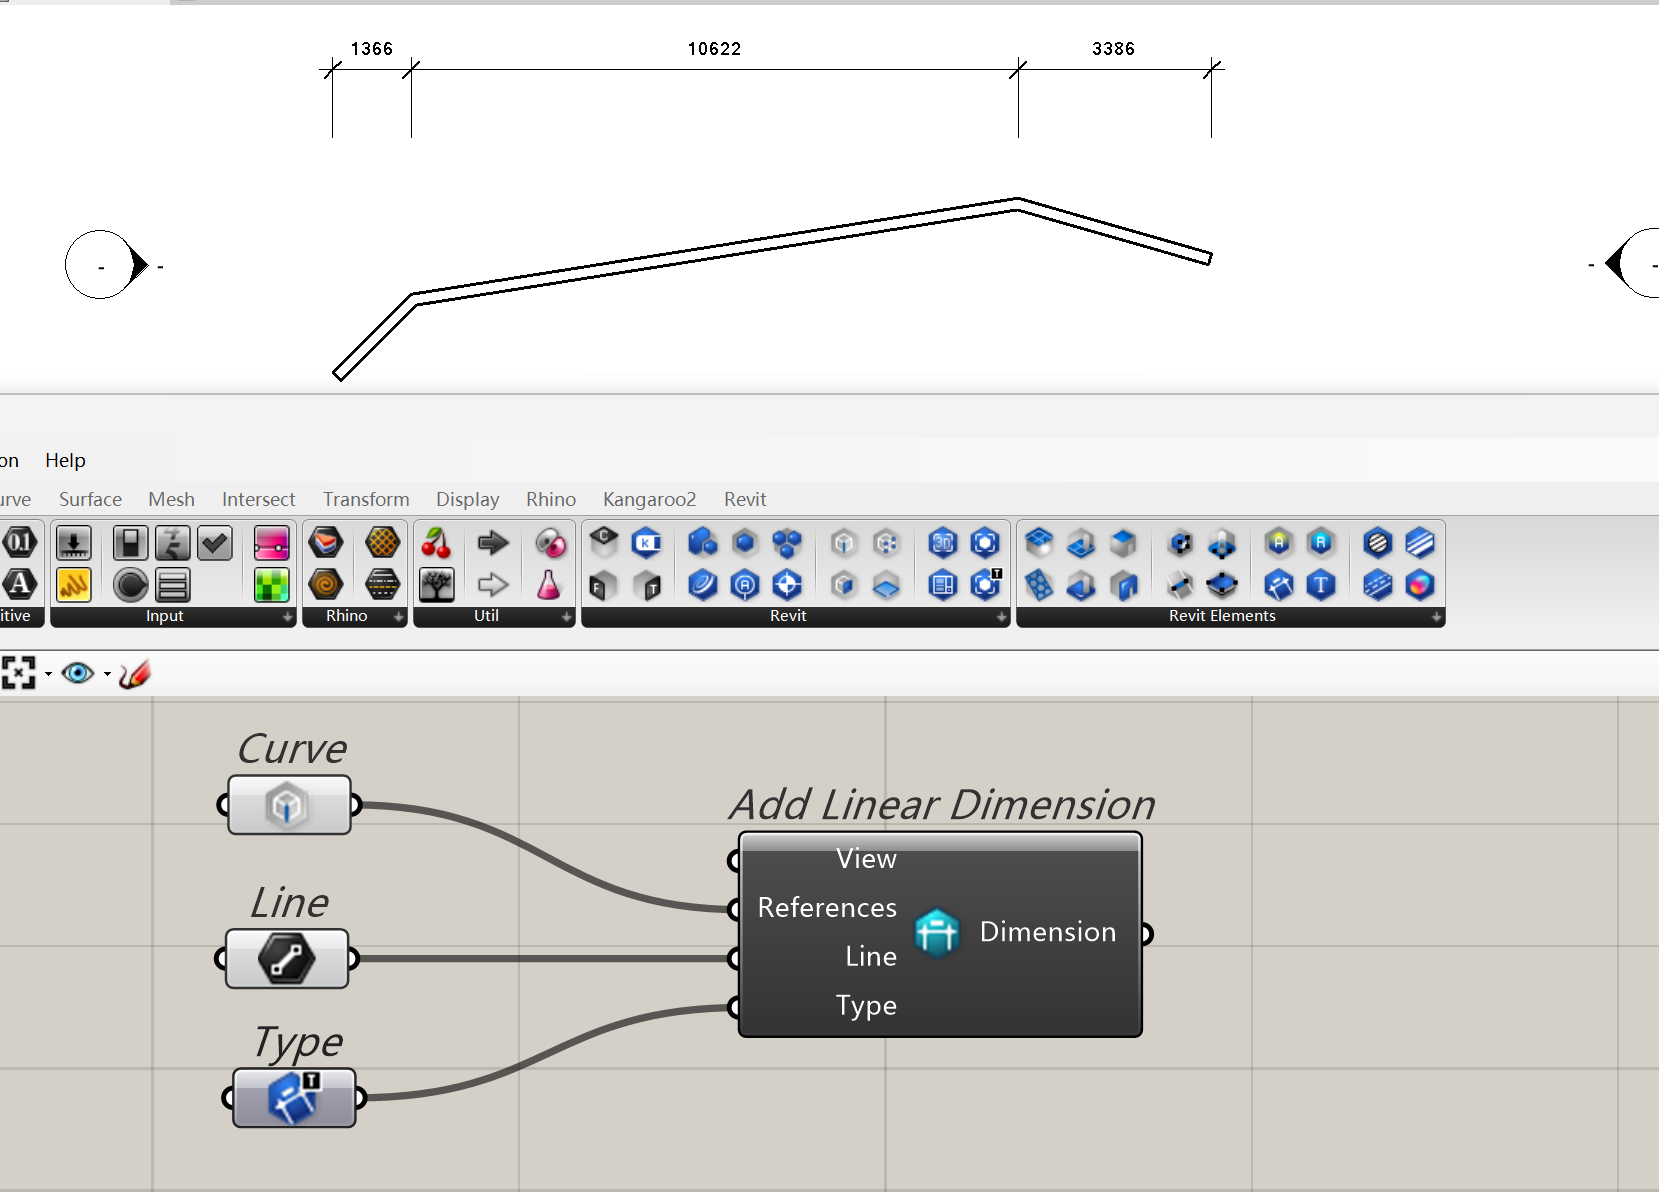This screenshot has height=1192, width=1659.
Task: Open the Help menu
Action: [x=65, y=460]
